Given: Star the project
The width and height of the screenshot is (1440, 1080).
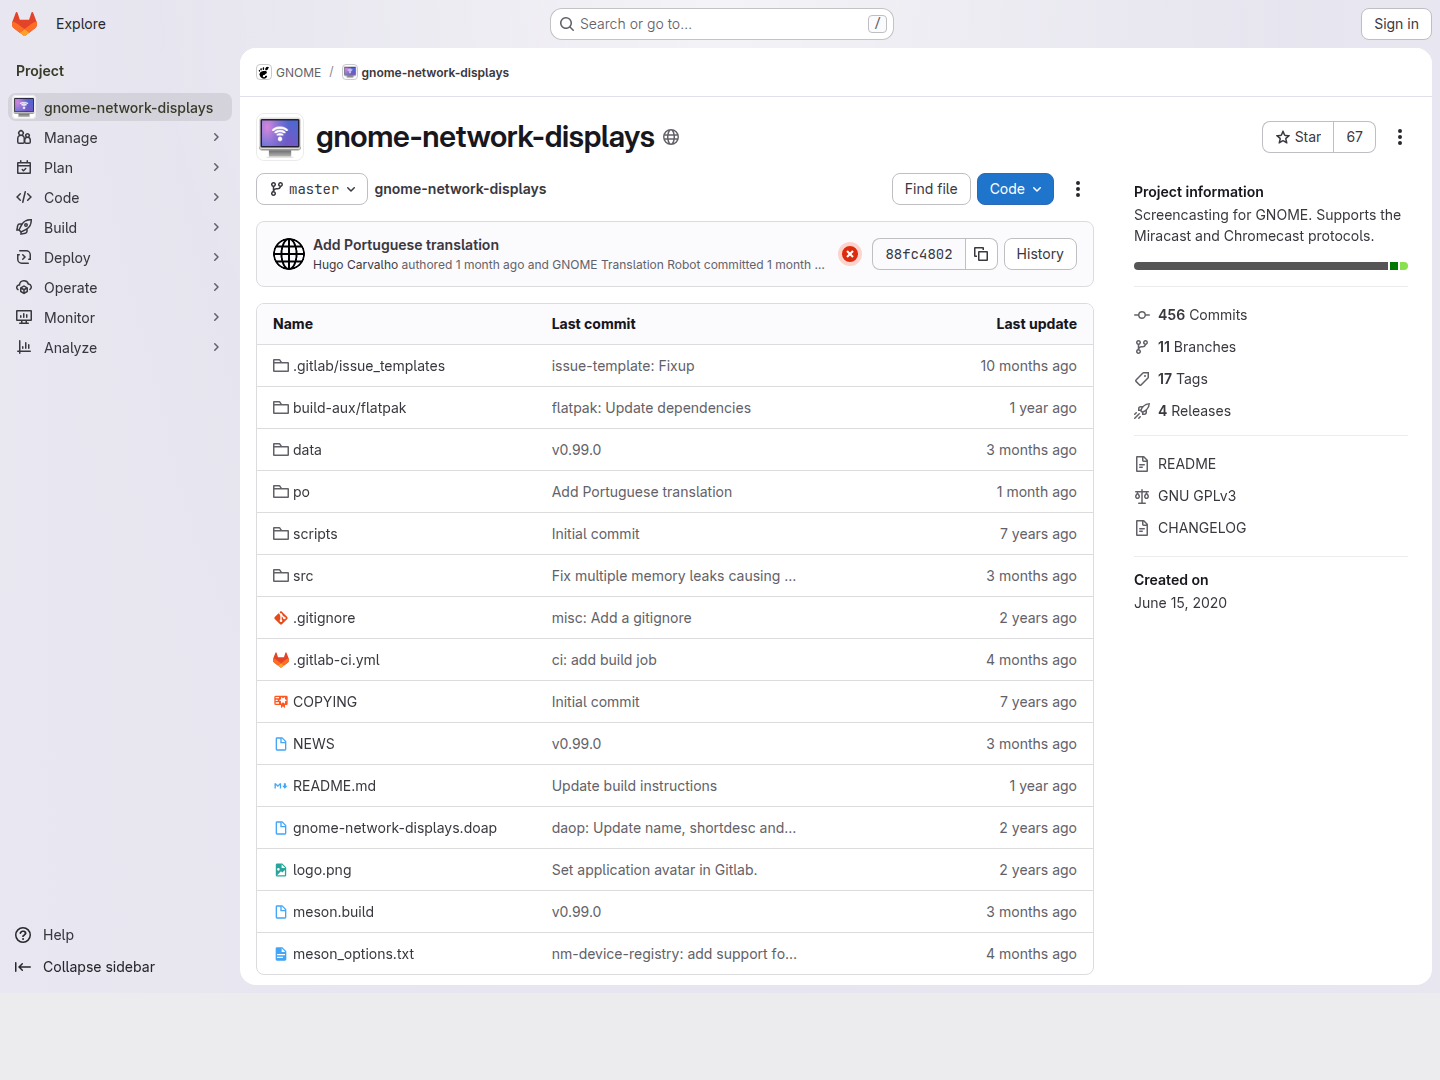Looking at the screenshot, I should (1298, 137).
